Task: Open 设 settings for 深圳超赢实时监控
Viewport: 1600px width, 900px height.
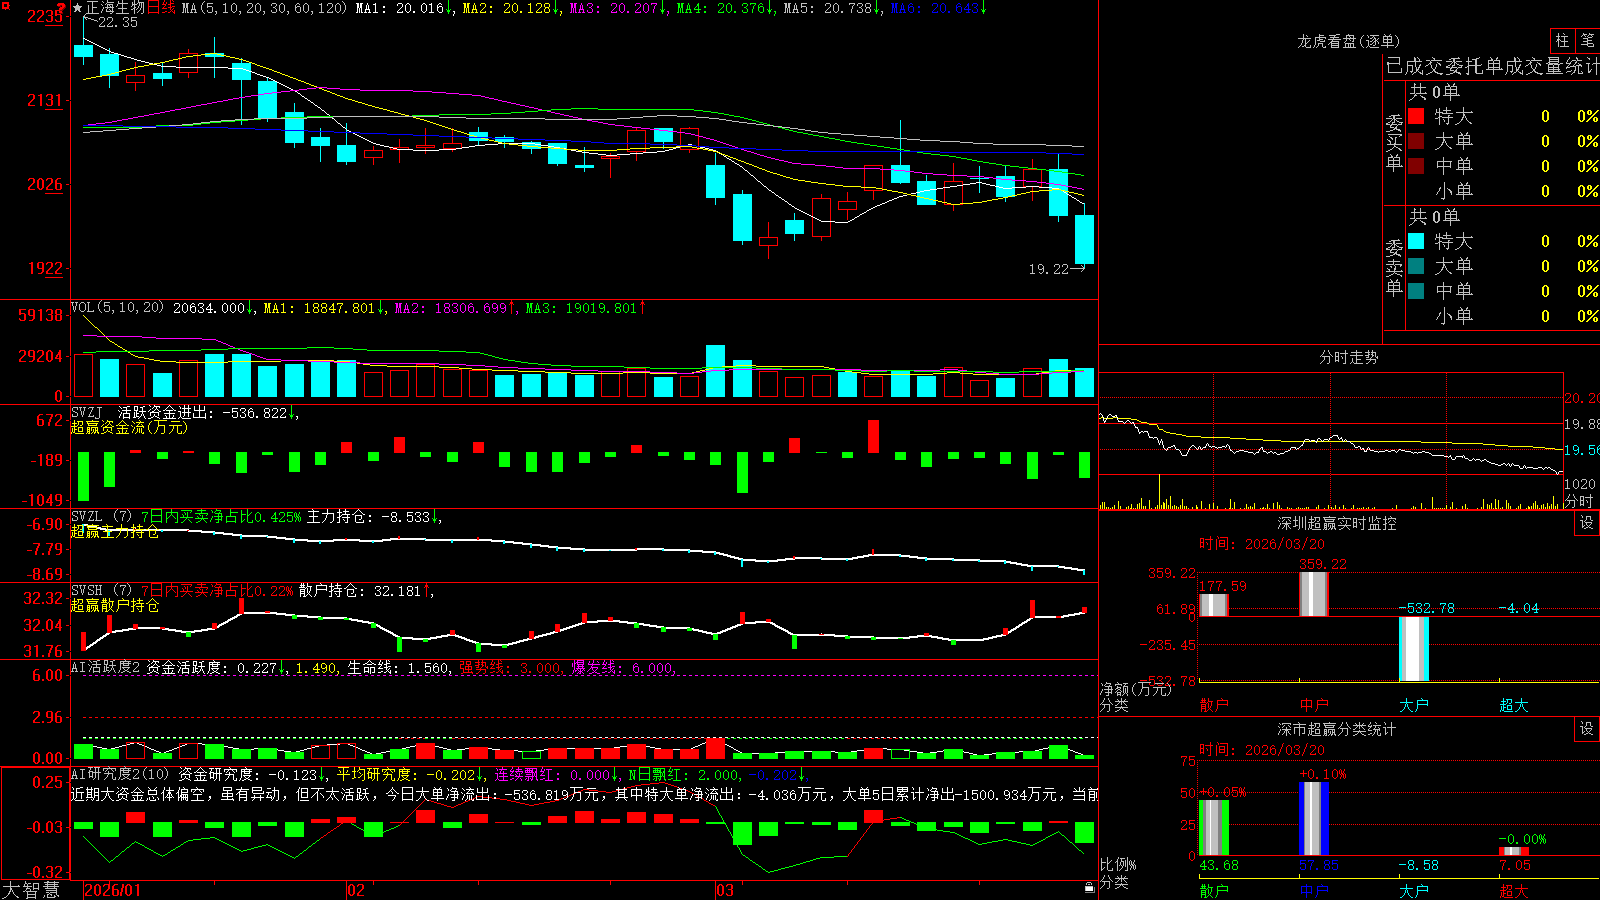Action: (x=1587, y=523)
